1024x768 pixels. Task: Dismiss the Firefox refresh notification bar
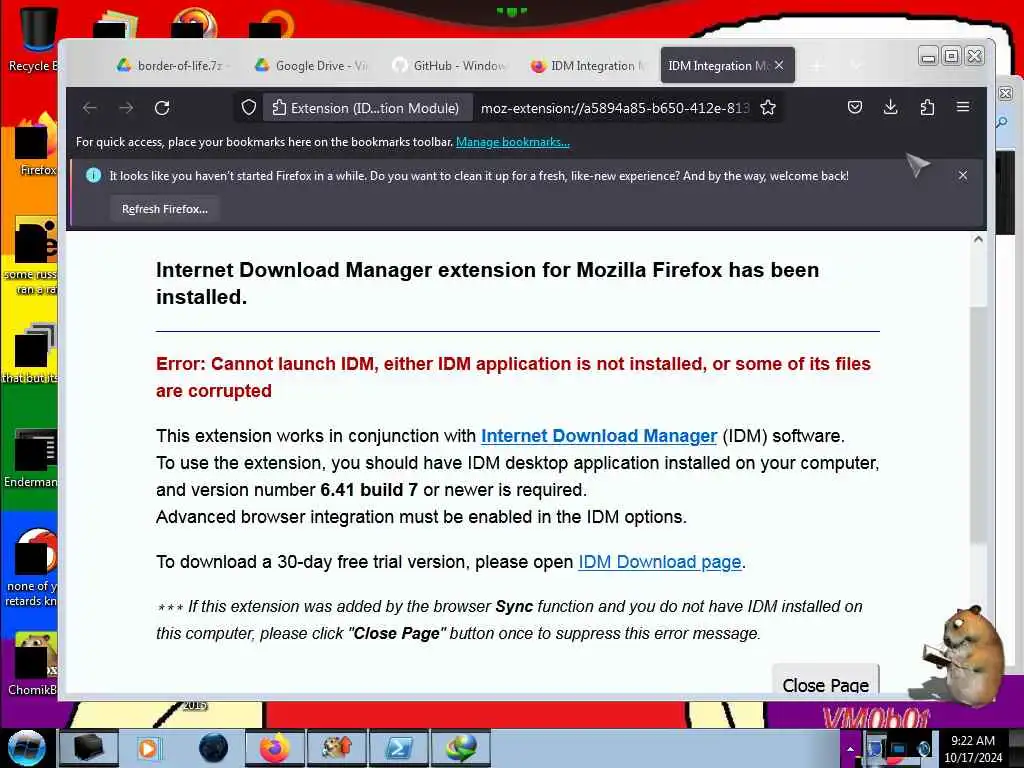tap(963, 175)
